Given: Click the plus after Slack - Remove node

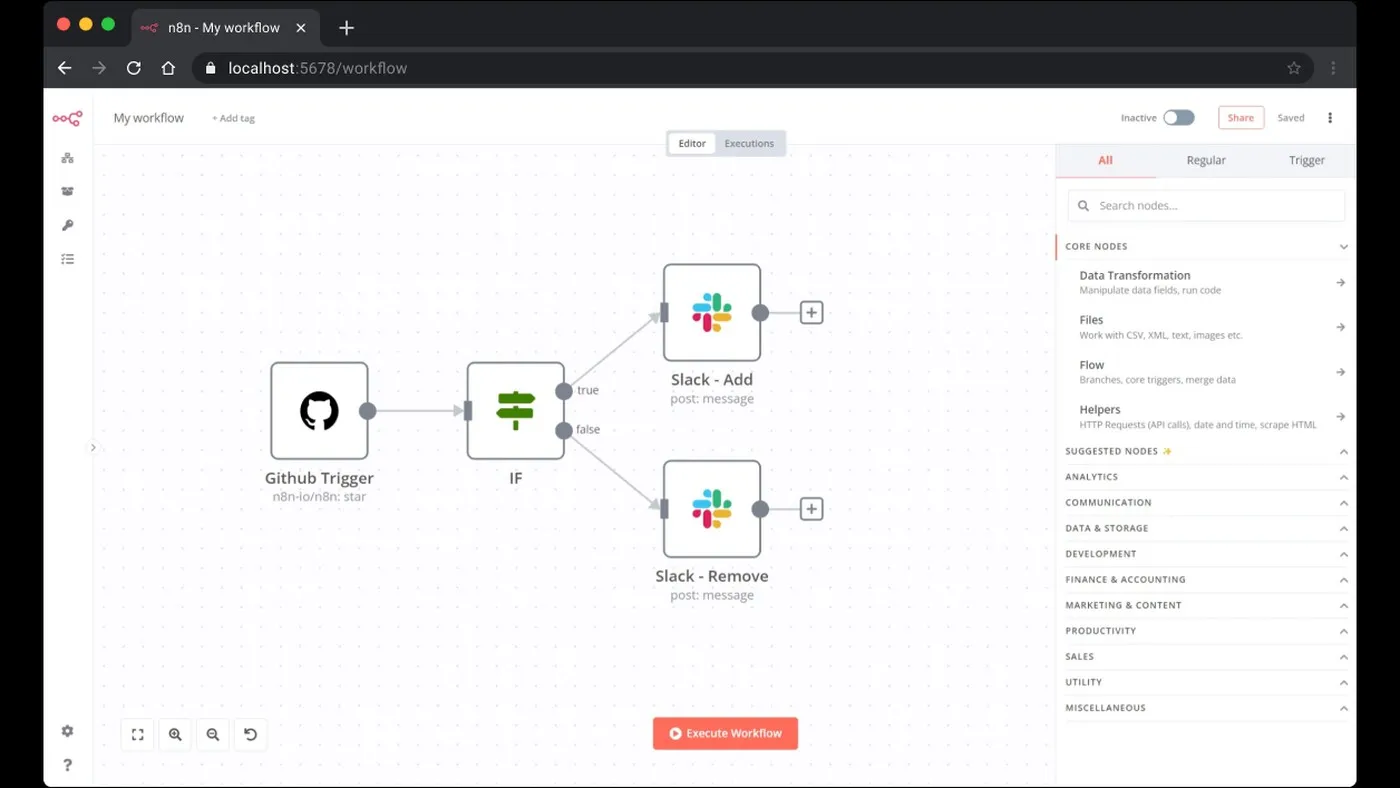Looking at the screenshot, I should 811,509.
